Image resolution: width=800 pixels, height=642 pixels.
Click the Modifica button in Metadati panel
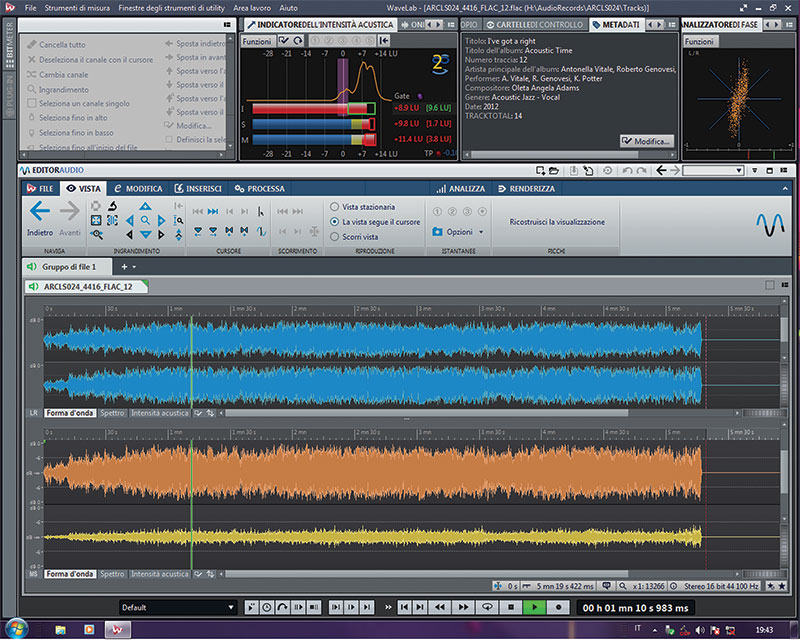coord(647,142)
